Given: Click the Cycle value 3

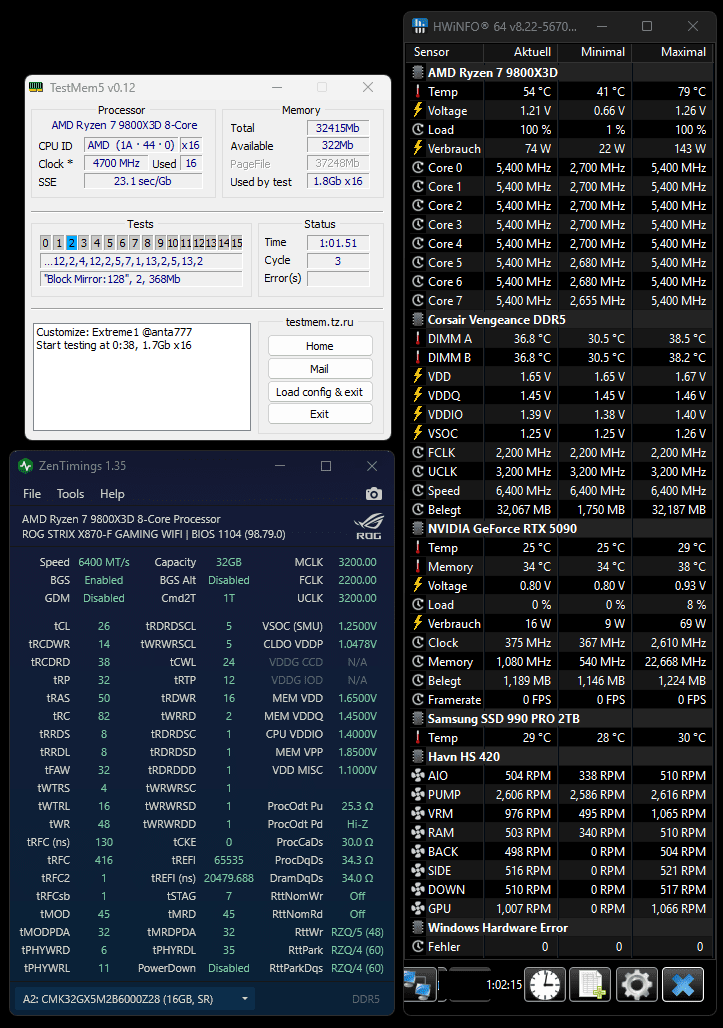Looking at the screenshot, I should pyautogui.click(x=338, y=260).
